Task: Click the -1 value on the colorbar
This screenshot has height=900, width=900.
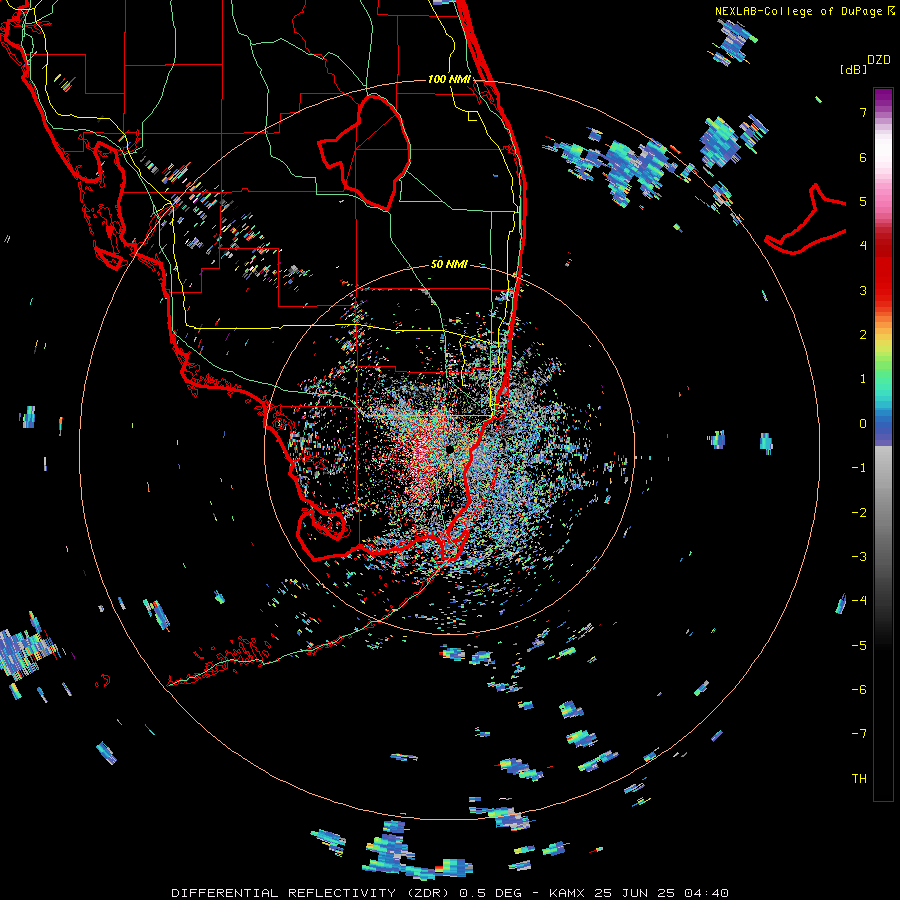Action: (859, 468)
